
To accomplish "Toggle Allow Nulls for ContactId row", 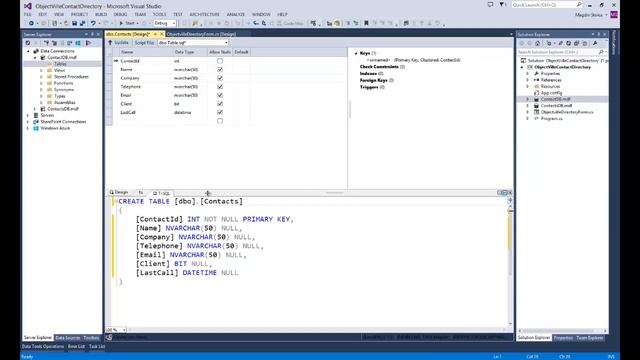I will (x=220, y=61).
